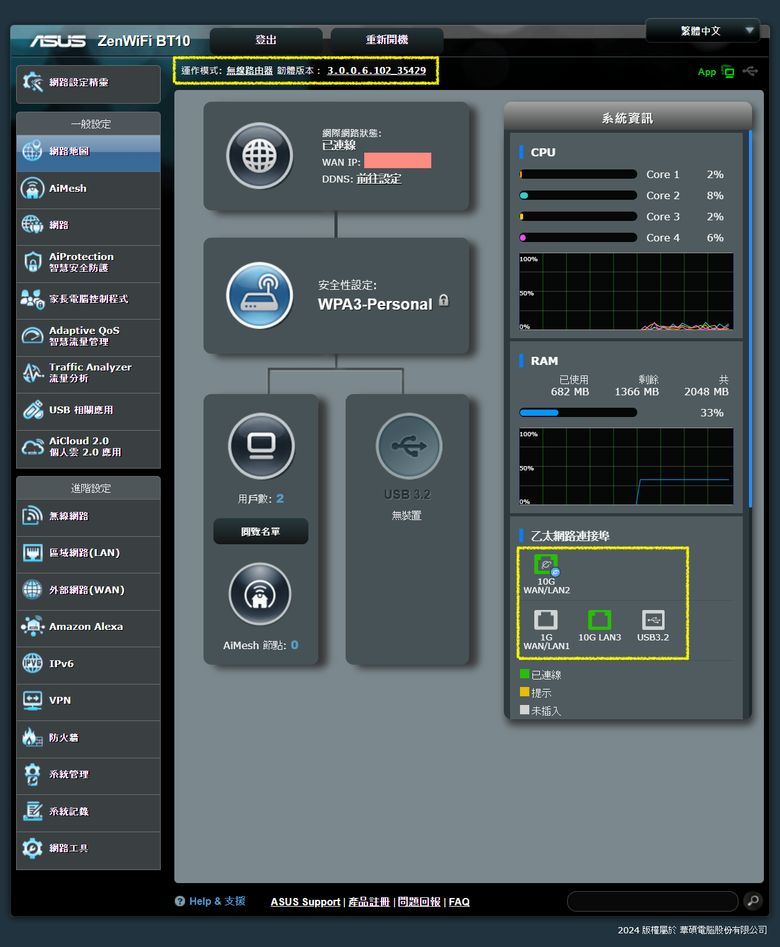The height and width of the screenshot is (947, 780).
Task: Click the CPU usage history graph
Action: click(626, 292)
